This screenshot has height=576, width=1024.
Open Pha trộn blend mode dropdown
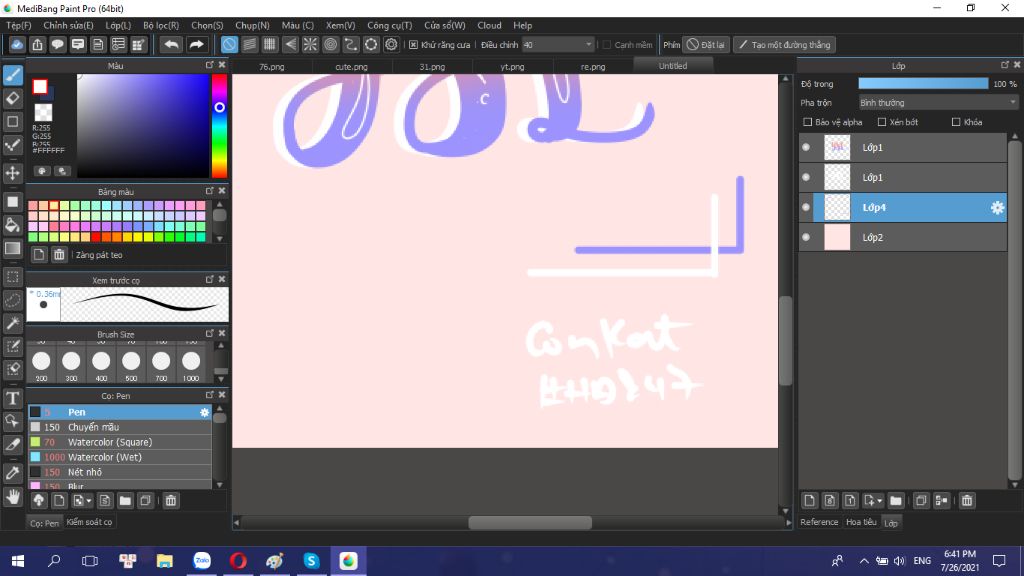coord(938,103)
